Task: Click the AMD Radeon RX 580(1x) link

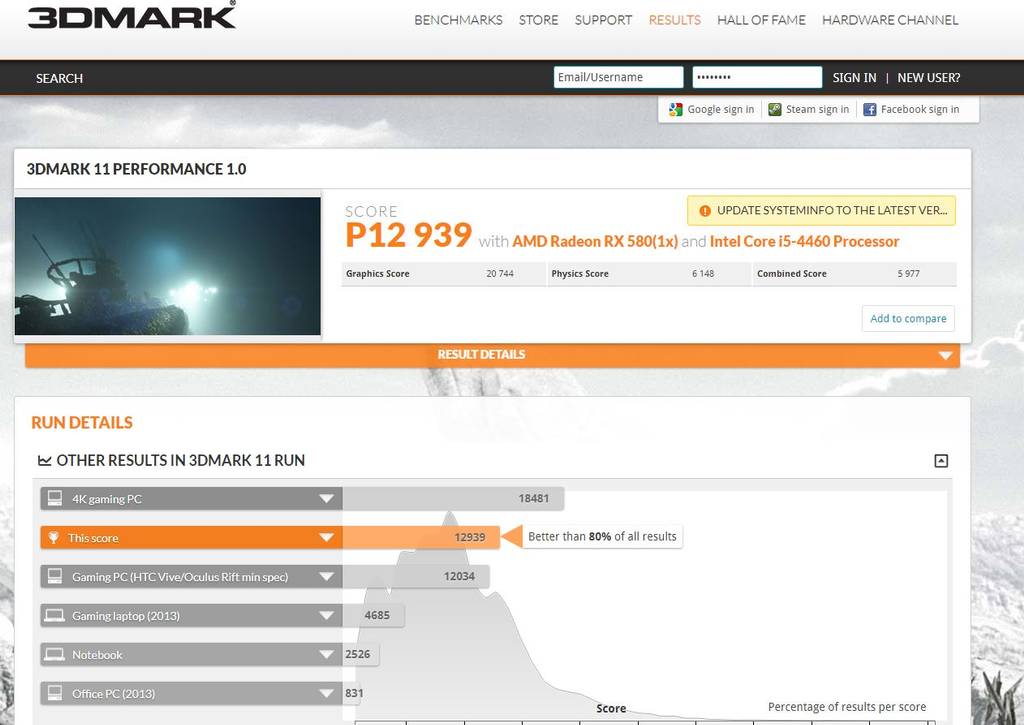Action: [595, 242]
